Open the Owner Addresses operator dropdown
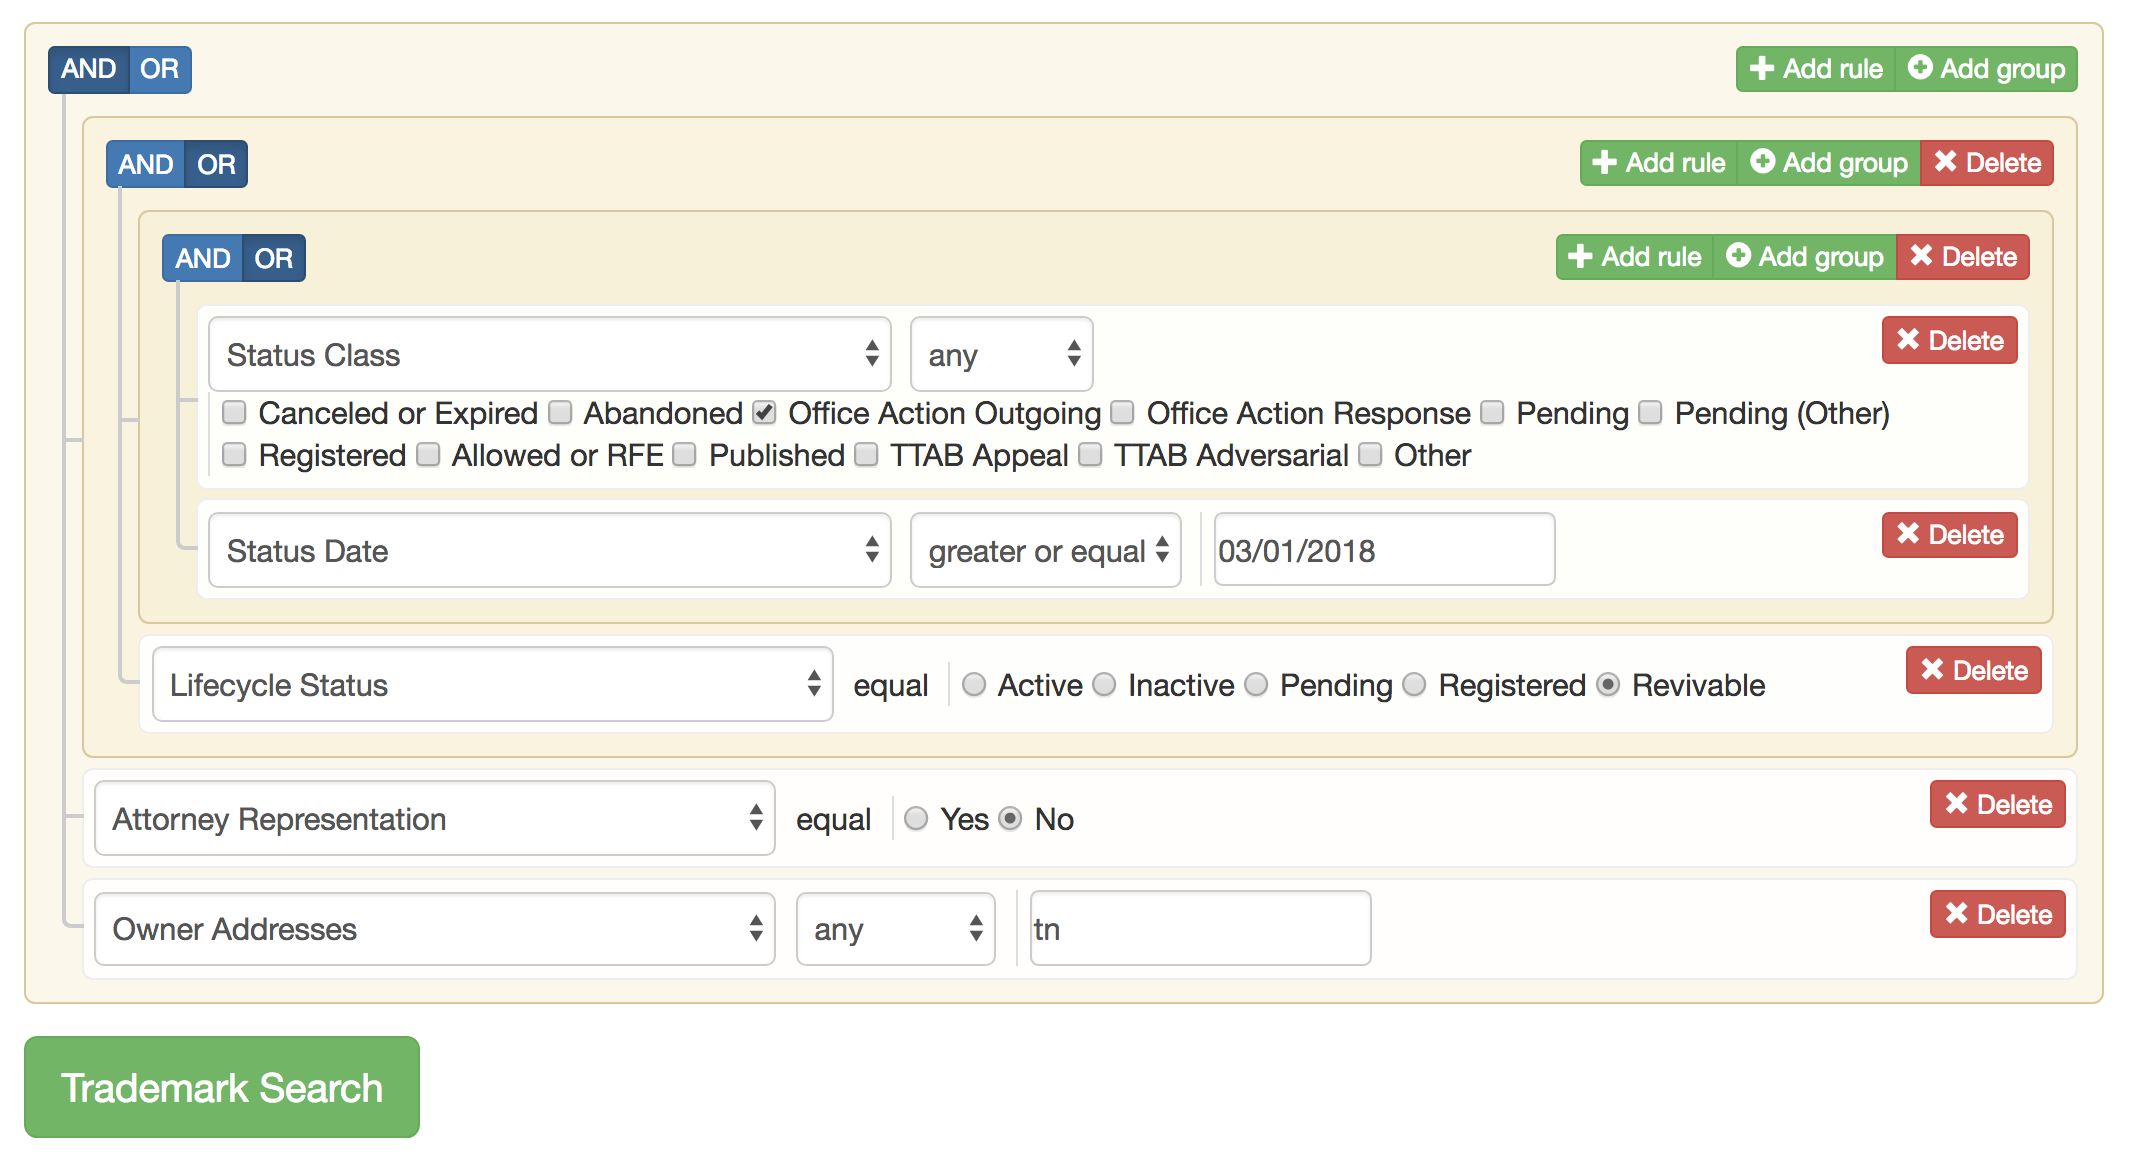Viewport: 2134px width, 1166px height. click(x=894, y=929)
